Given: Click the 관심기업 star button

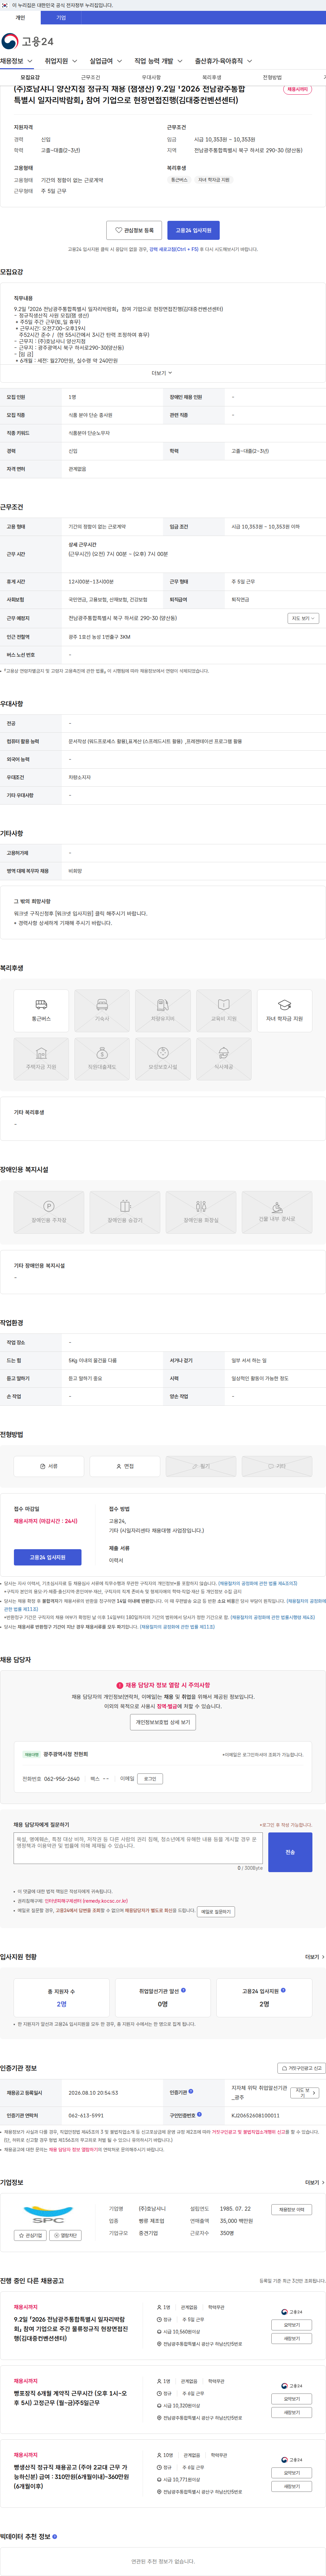Looking at the screenshot, I should (30, 2235).
